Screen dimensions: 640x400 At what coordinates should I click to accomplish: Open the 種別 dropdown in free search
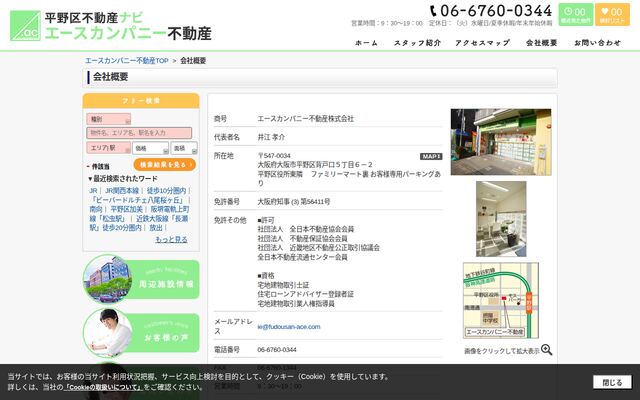tap(109, 119)
